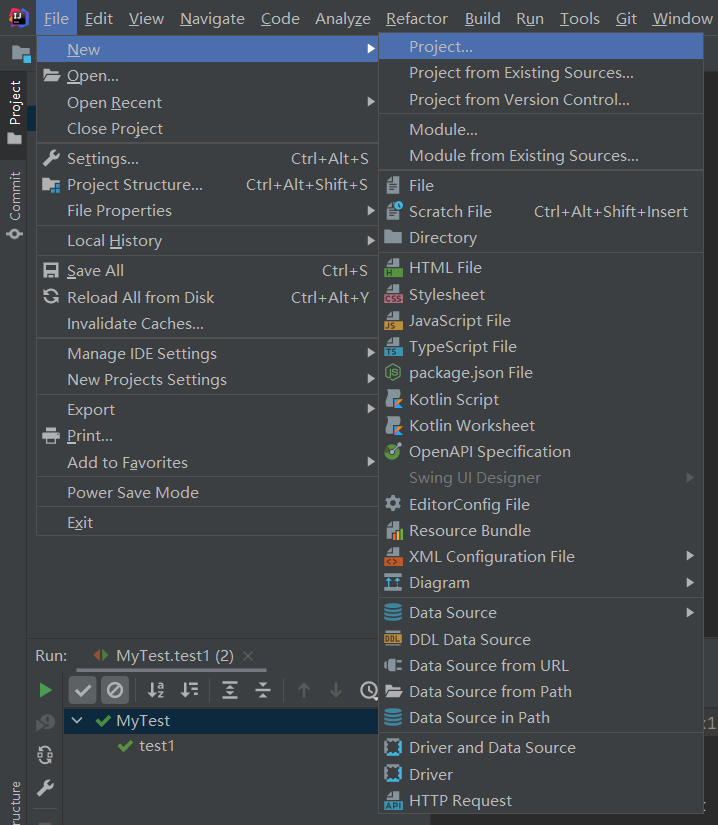The height and width of the screenshot is (825, 718).
Task: Choose Scratch File entry
Action: pos(541,212)
